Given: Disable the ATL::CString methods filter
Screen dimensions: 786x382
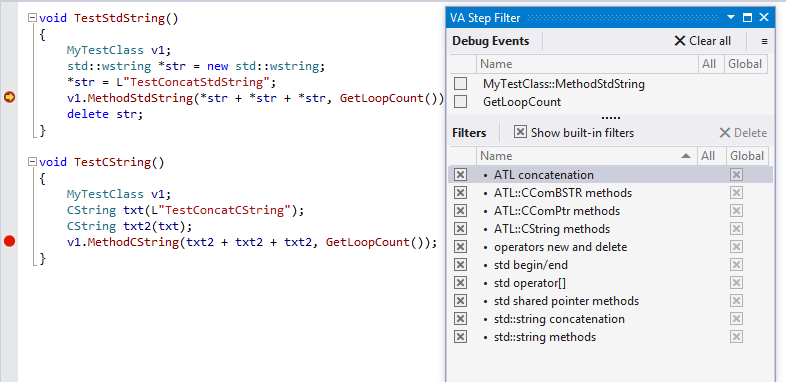Looking at the screenshot, I should 460,229.
